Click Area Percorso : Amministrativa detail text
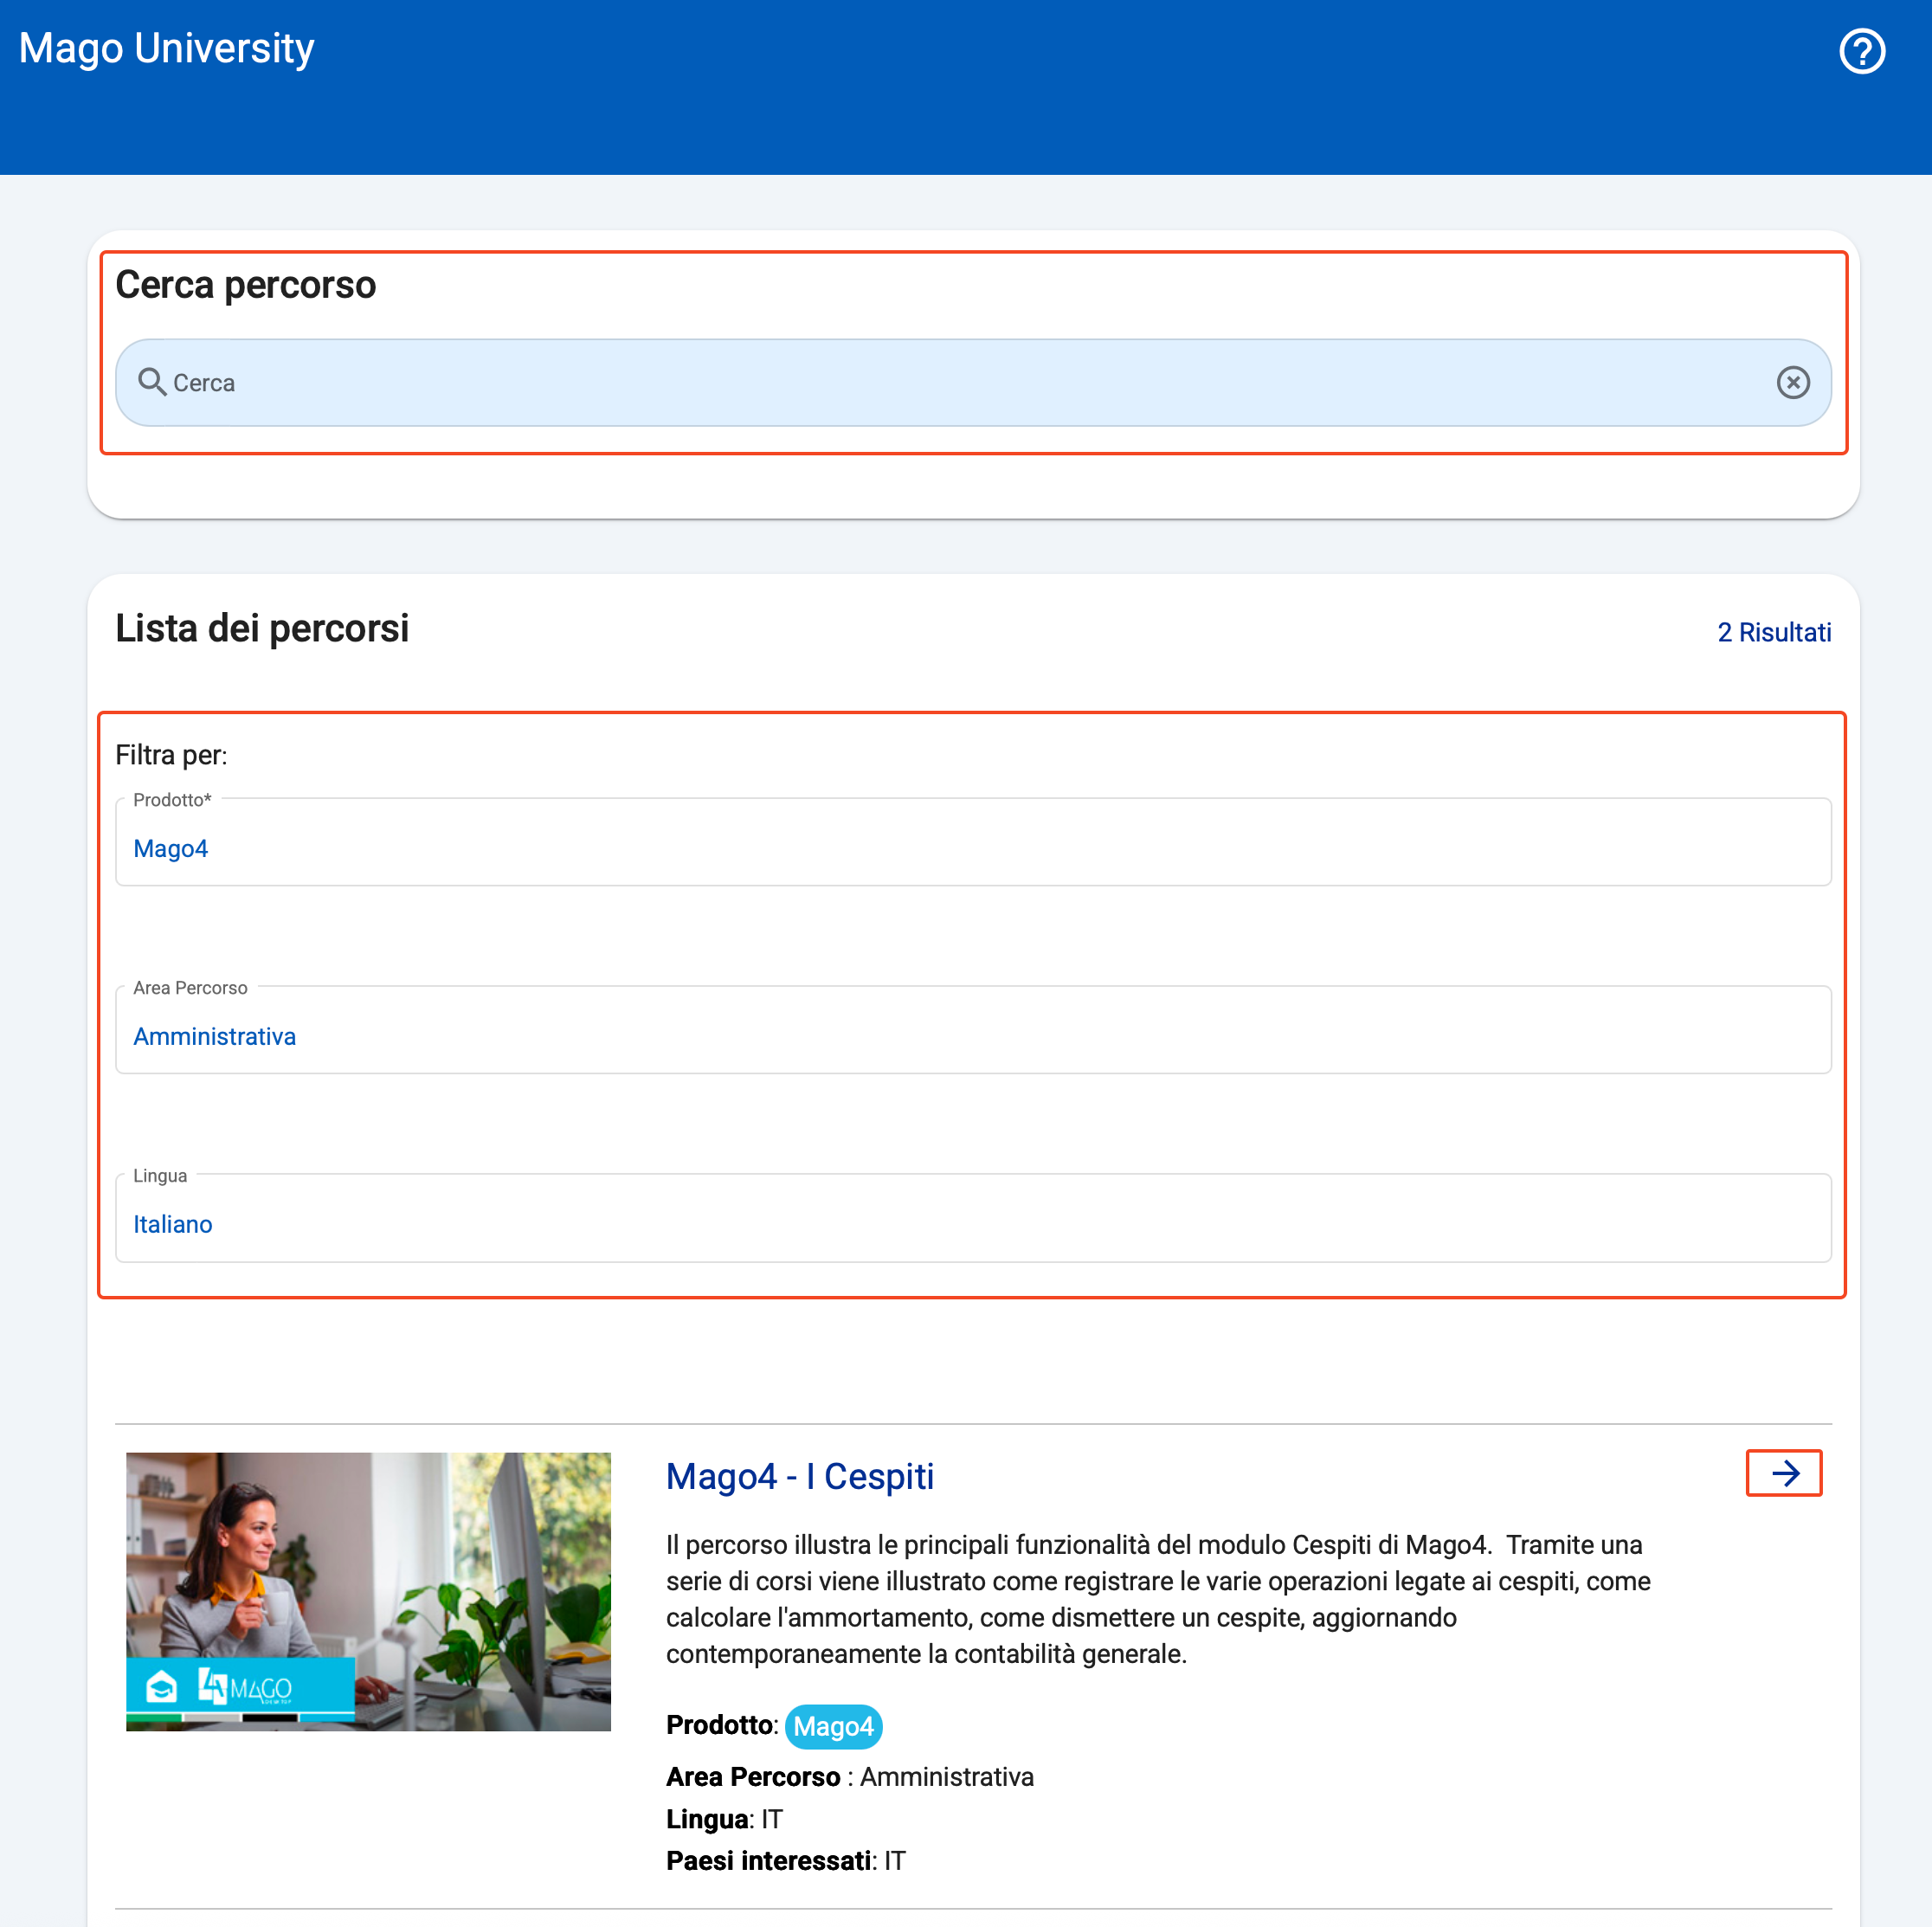This screenshot has width=1932, height=1927. click(850, 1777)
